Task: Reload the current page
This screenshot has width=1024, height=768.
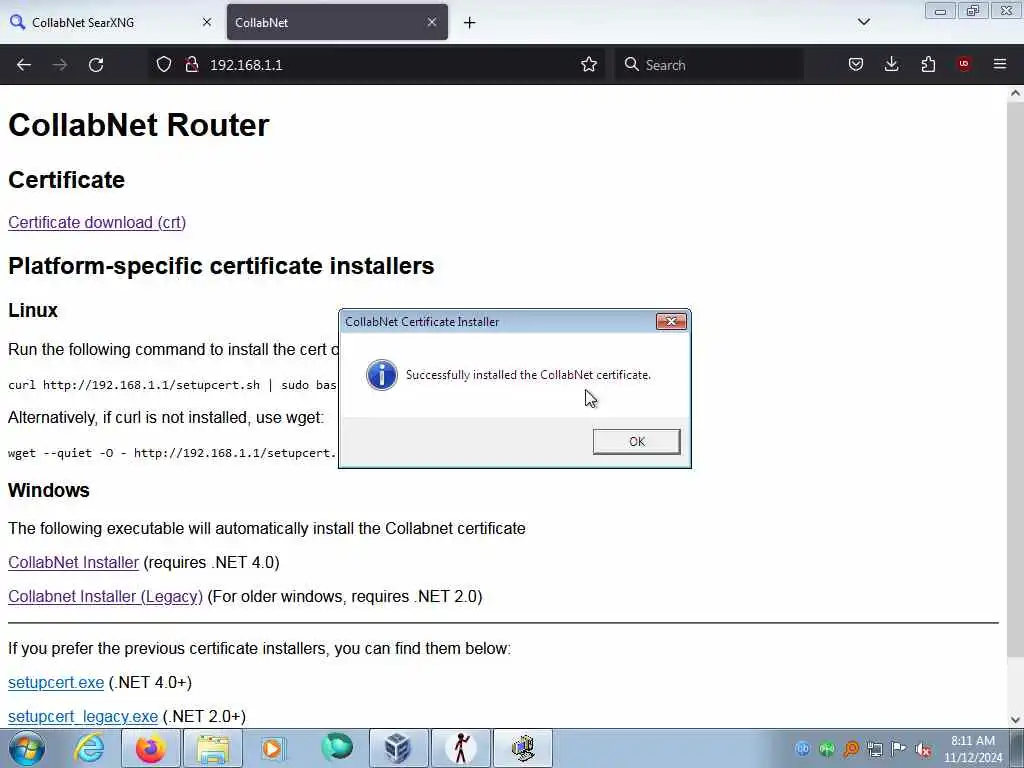Action: 96,65
